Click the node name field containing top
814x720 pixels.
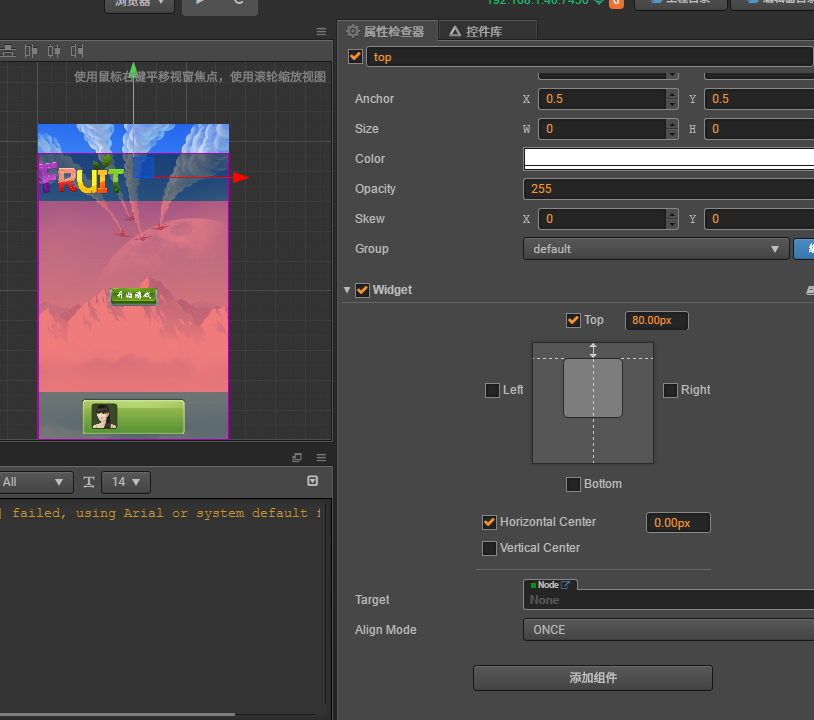(589, 57)
